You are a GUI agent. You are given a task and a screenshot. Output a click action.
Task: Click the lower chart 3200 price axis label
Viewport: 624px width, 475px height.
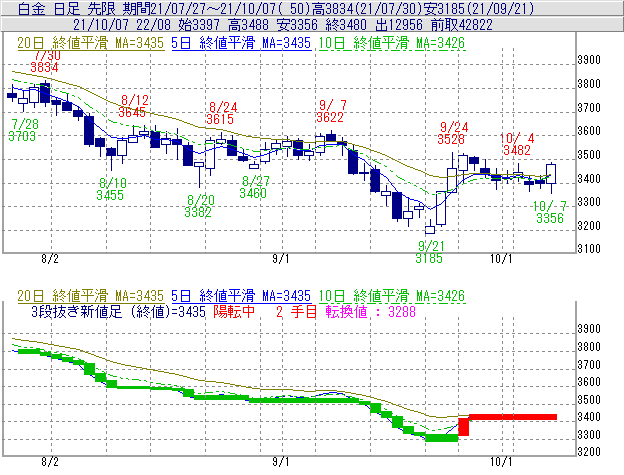coord(589,452)
